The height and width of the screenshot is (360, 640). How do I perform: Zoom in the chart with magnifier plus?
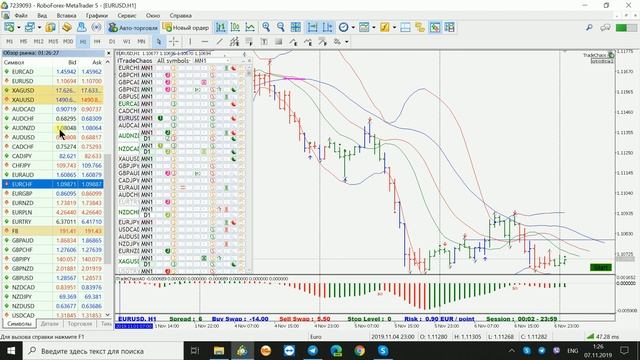266,27
